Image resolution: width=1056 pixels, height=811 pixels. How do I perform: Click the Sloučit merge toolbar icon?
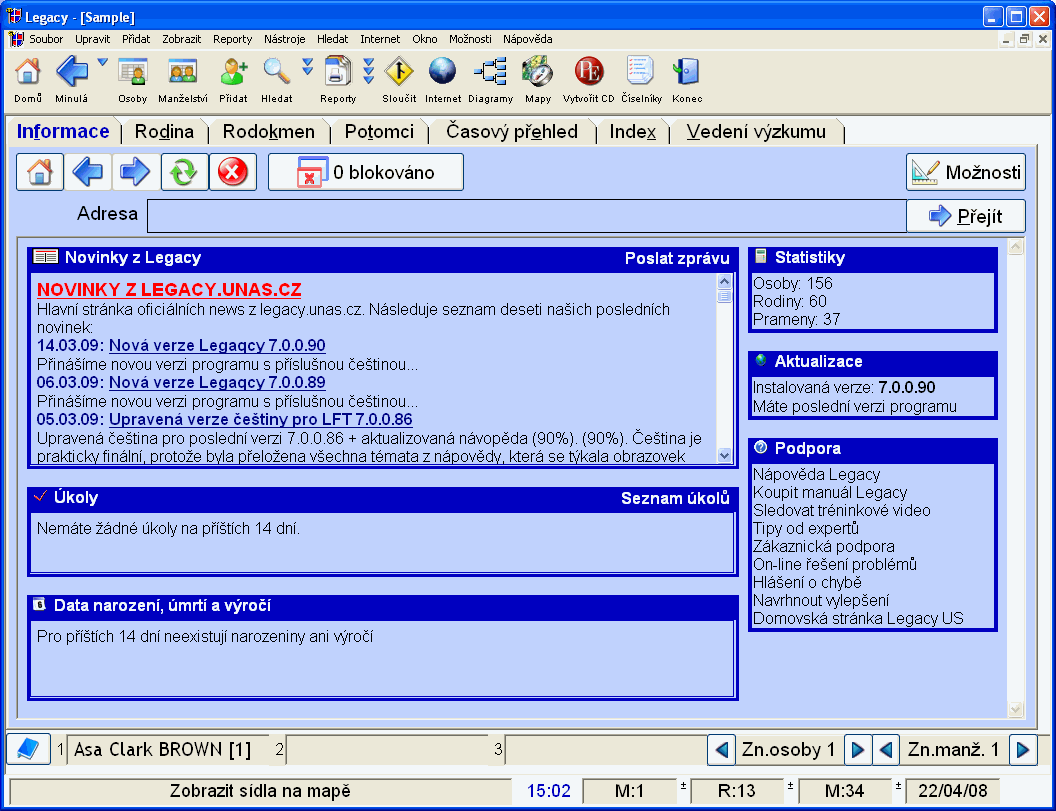[x=399, y=72]
